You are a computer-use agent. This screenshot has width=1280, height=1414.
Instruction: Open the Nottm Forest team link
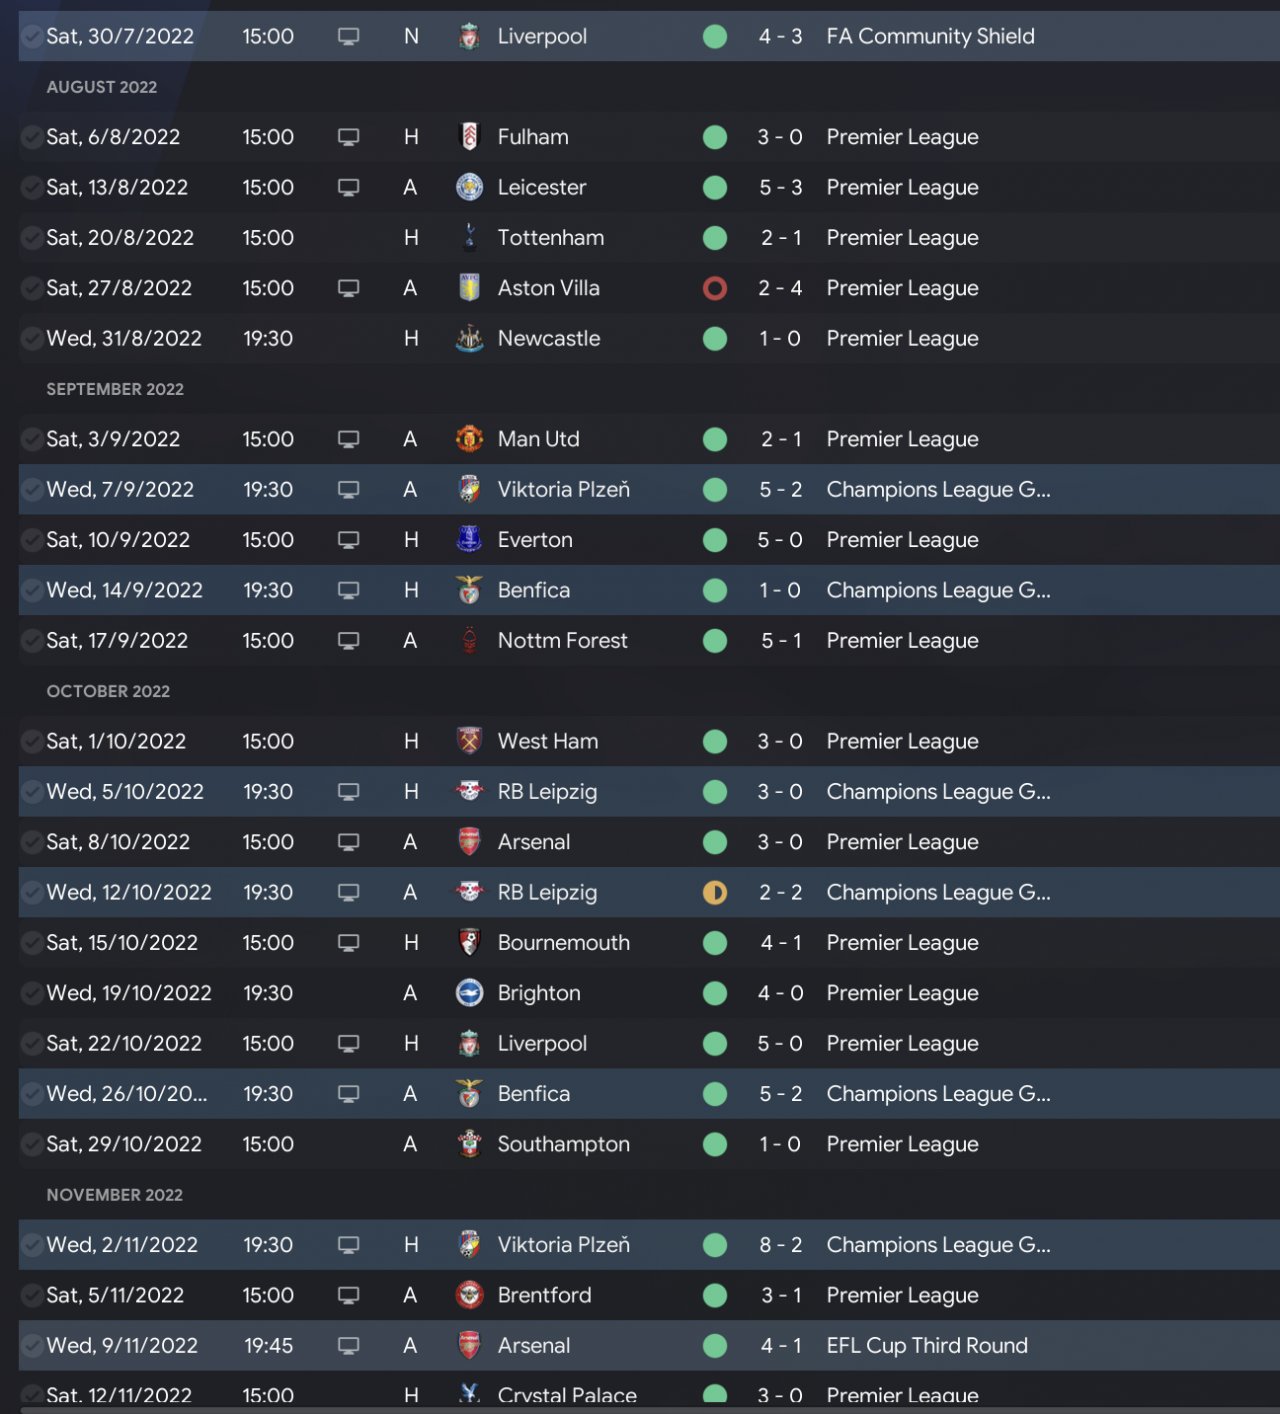pos(562,641)
